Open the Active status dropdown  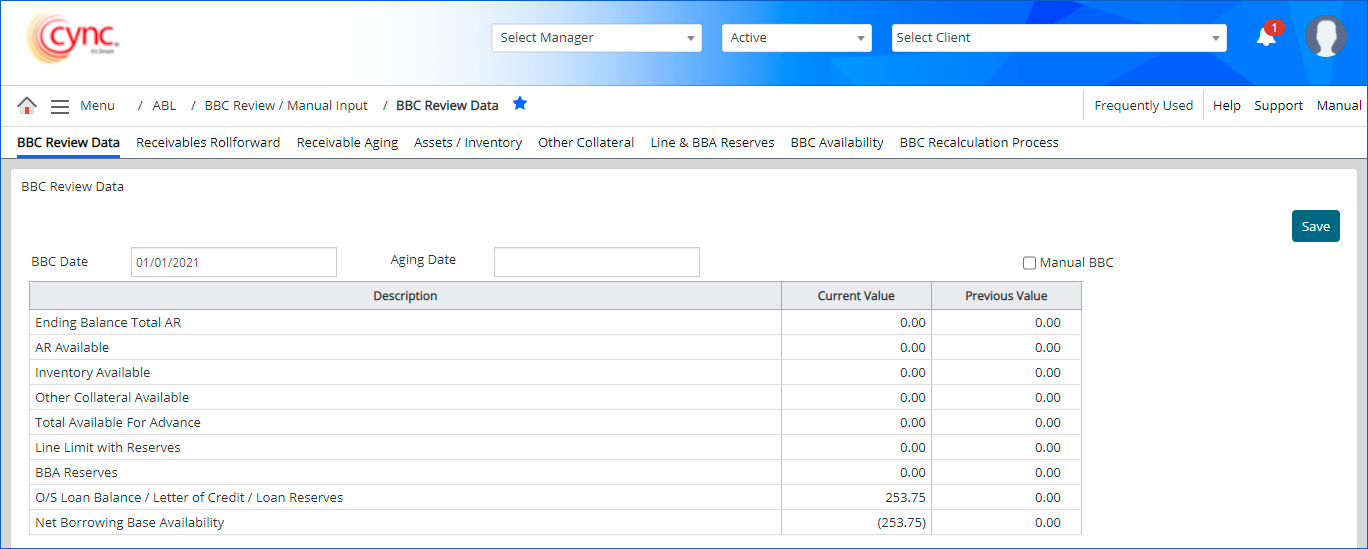[x=796, y=38]
